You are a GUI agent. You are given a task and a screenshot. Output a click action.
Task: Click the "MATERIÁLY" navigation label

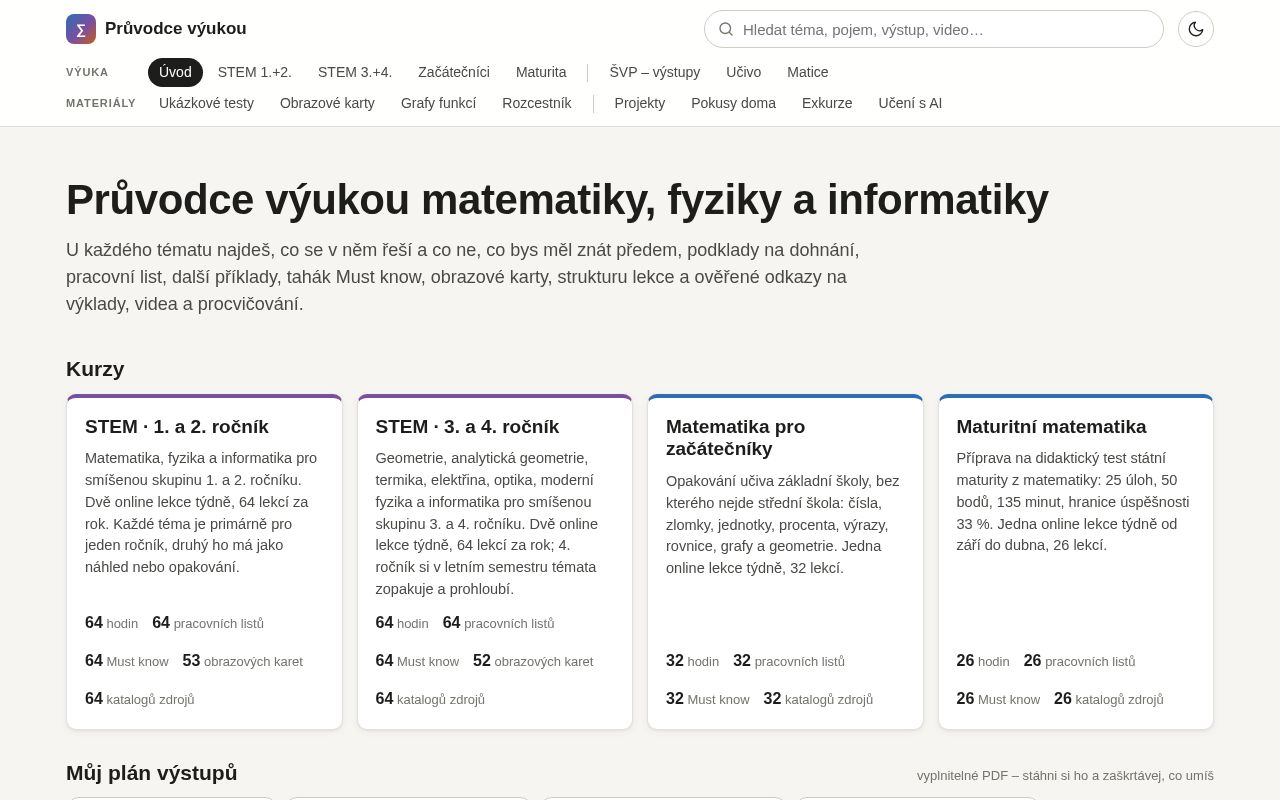pyautogui.click(x=101, y=103)
